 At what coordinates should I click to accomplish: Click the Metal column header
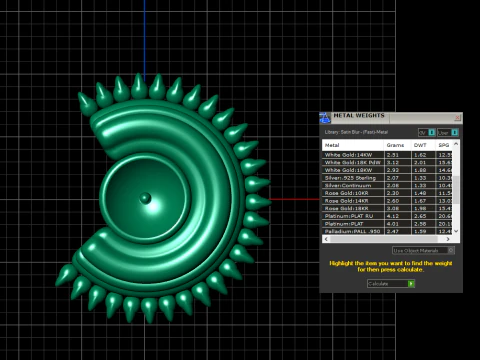point(353,145)
